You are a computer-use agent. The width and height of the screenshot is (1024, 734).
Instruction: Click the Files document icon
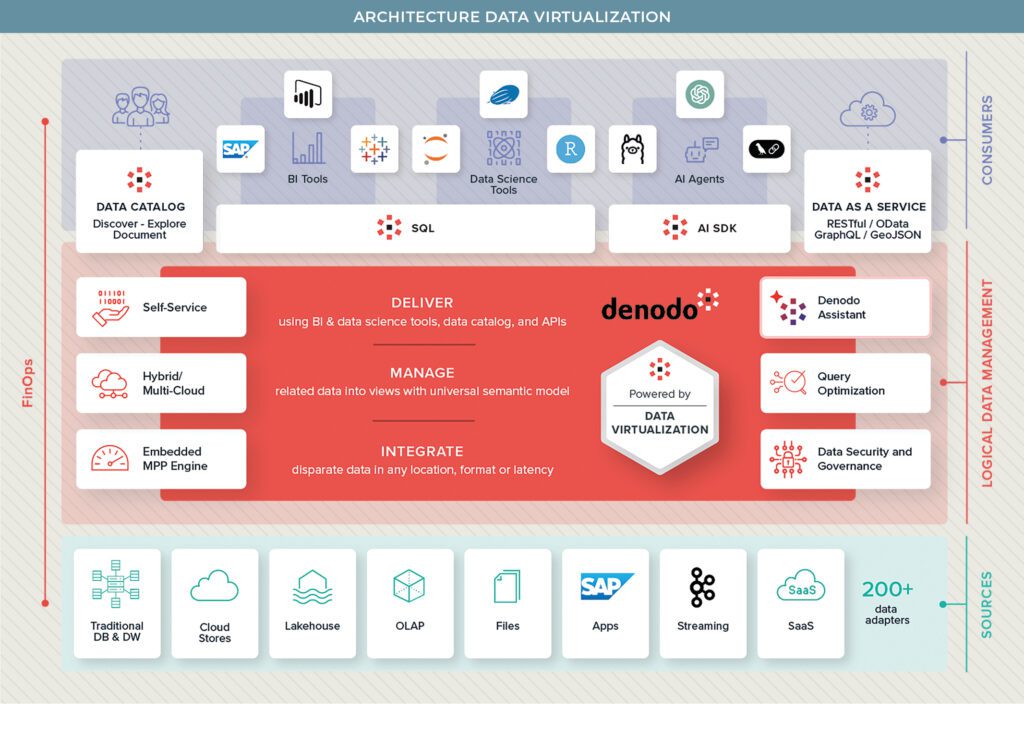point(507,586)
